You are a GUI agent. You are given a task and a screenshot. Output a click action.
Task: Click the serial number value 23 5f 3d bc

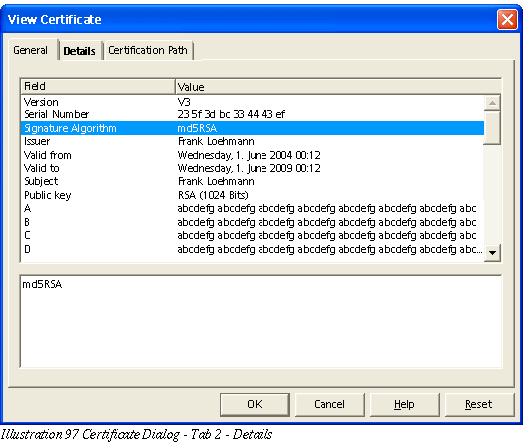[x=231, y=114]
